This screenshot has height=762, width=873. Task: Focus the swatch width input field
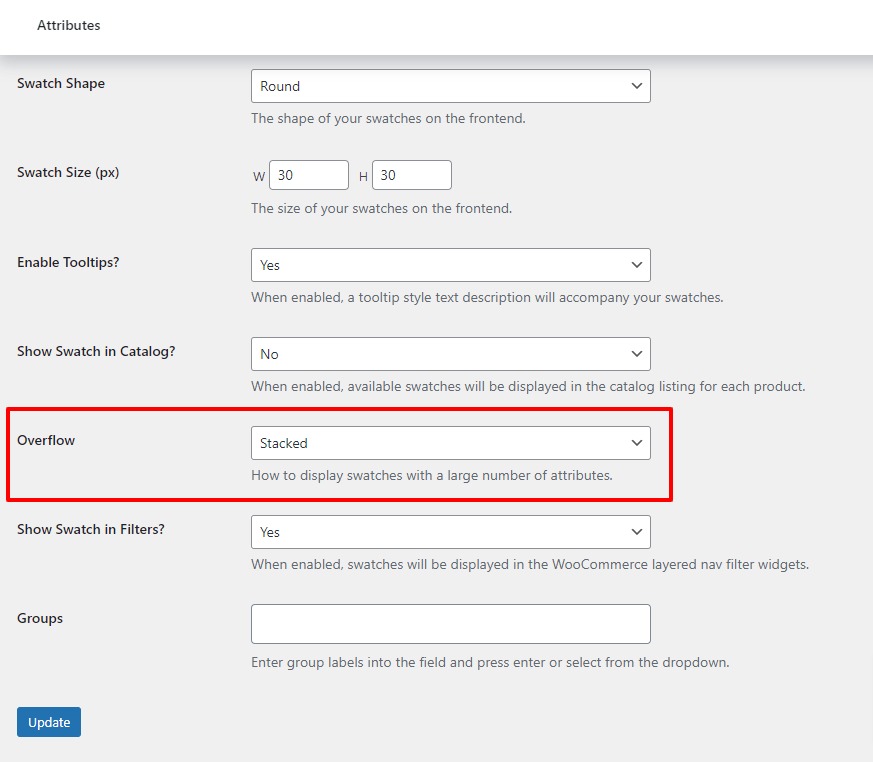[309, 175]
